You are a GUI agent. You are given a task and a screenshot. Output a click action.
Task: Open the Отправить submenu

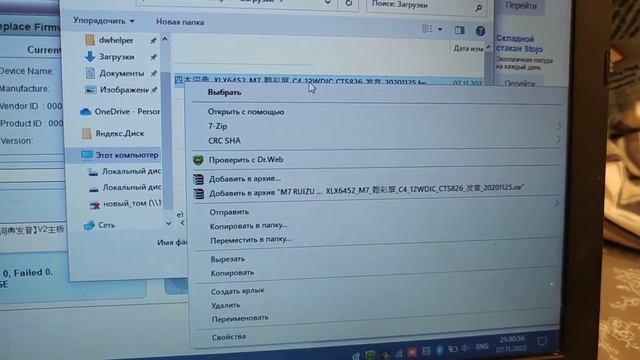coord(229,212)
